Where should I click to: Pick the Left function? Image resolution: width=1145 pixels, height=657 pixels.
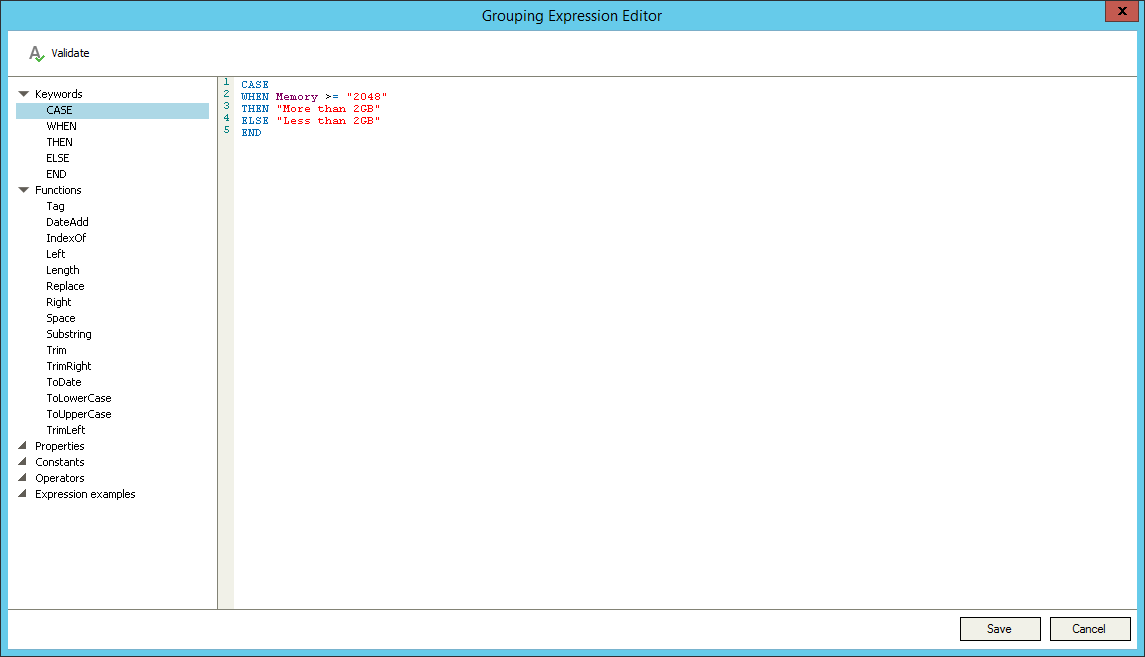(x=55, y=254)
